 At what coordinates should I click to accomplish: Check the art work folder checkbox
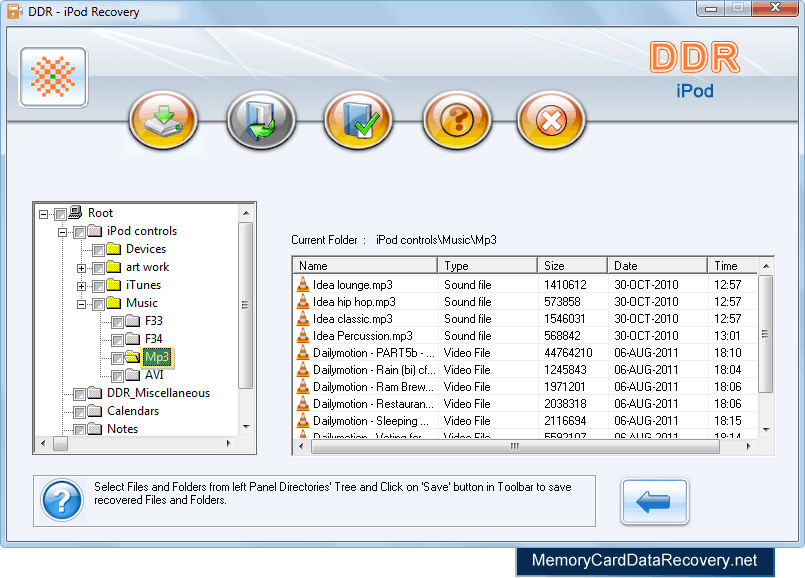tap(99, 268)
